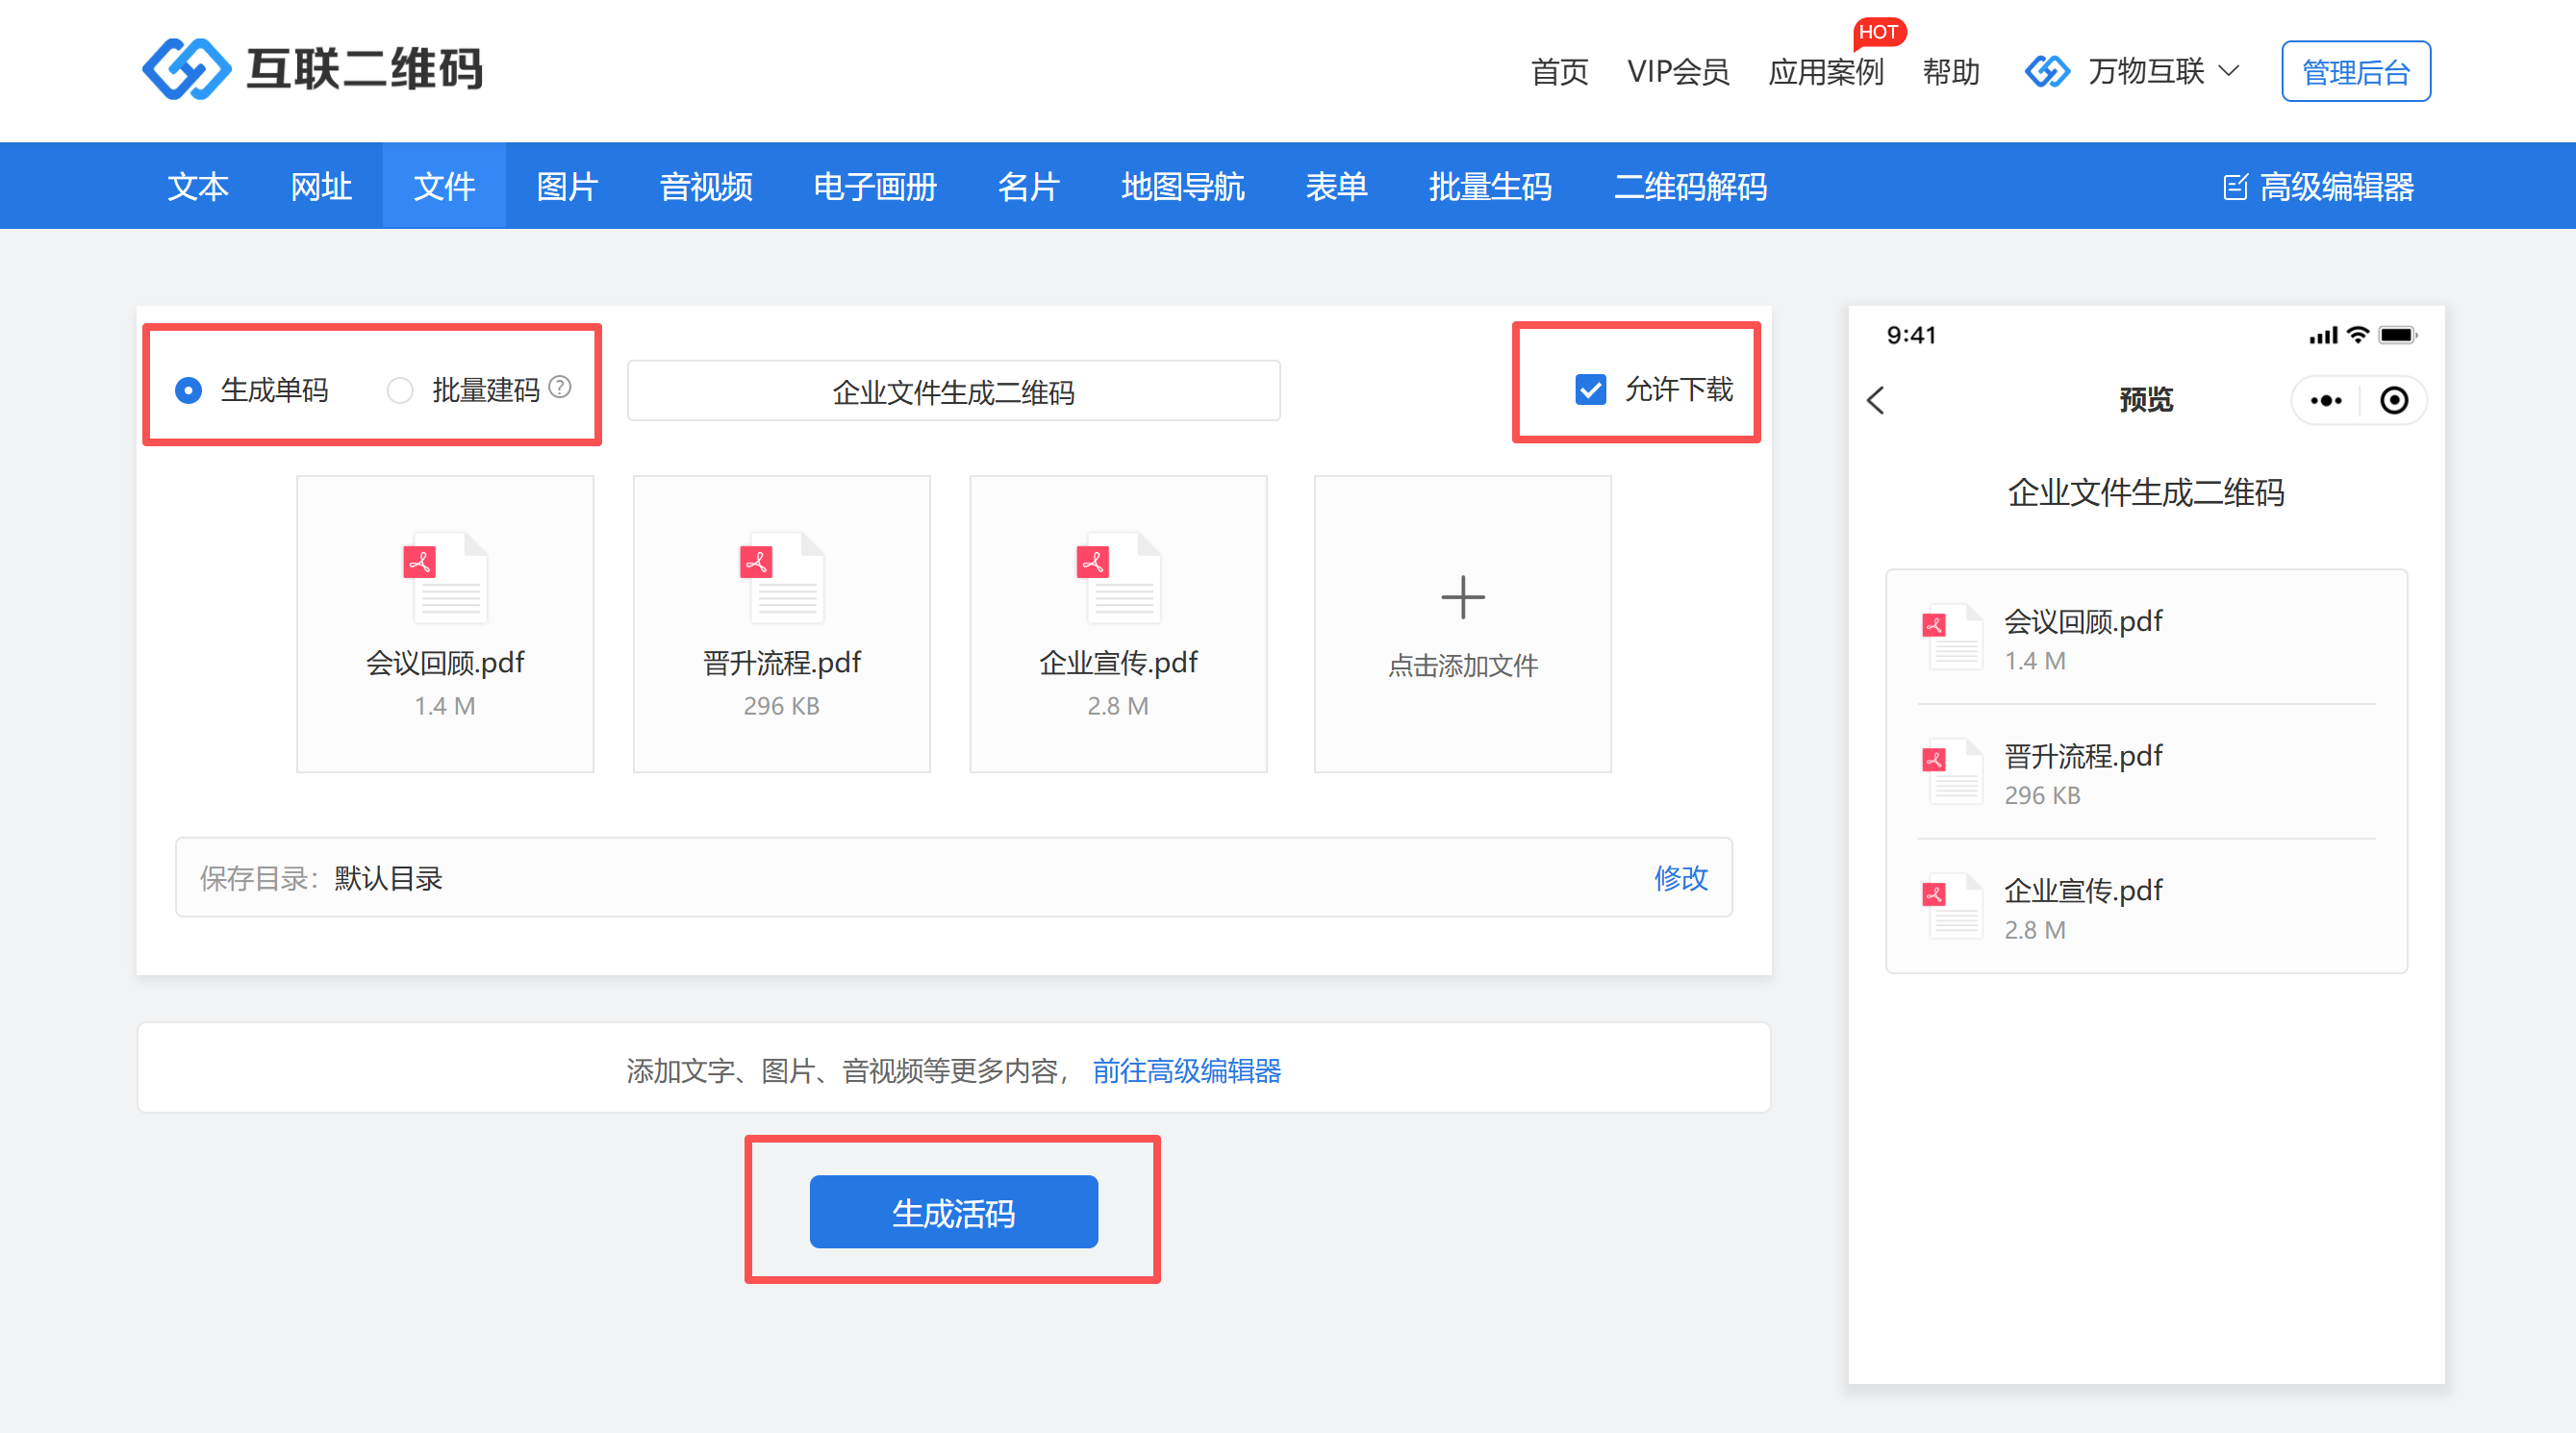Follow the 前往高级编辑器 link
The height and width of the screenshot is (1433, 2576).
(1186, 1071)
